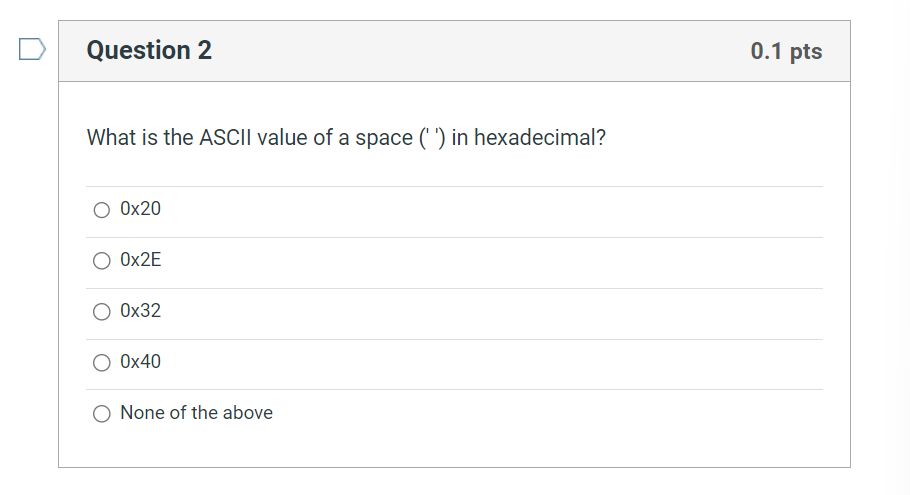The width and height of the screenshot is (910, 495).
Task: Flag Question 2 with the bookmark icon
Action: tap(32, 49)
